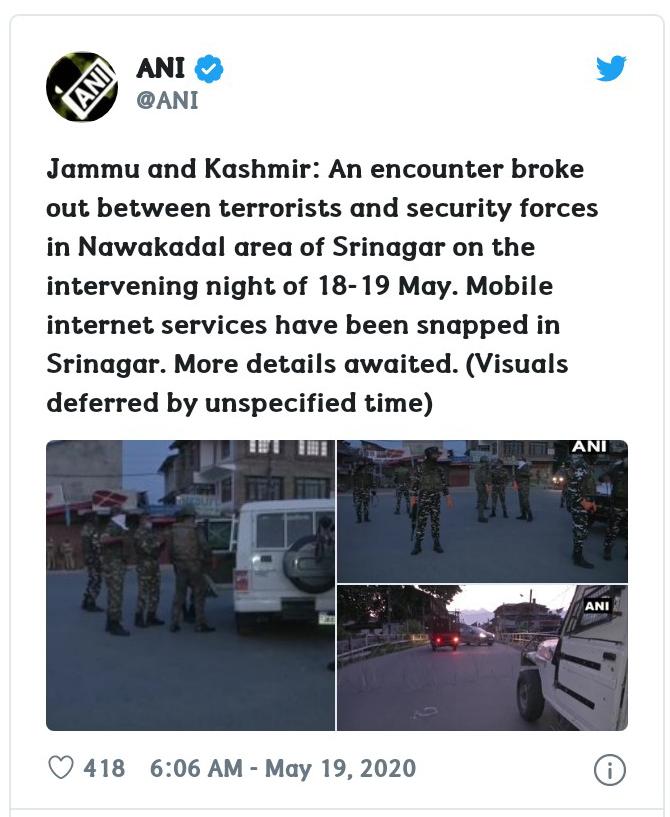
Task: Like the tweet with the heart icon
Action: (61, 768)
